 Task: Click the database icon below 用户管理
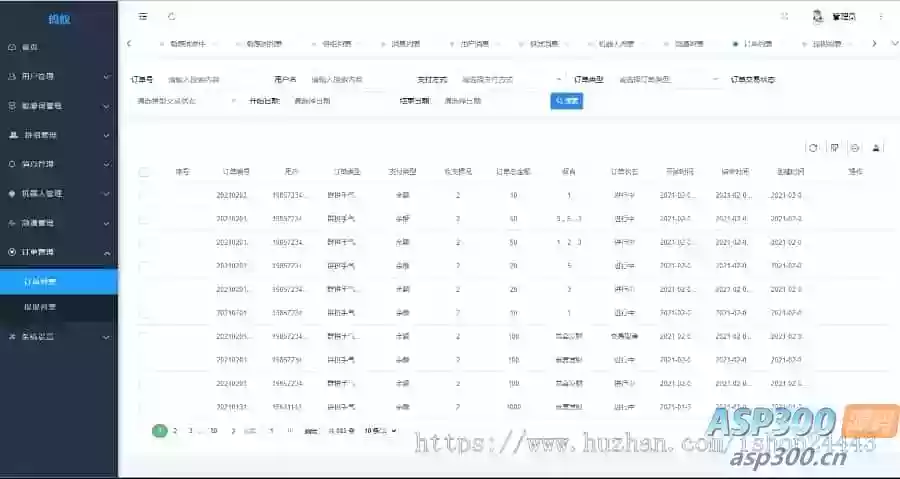[x=12, y=106]
